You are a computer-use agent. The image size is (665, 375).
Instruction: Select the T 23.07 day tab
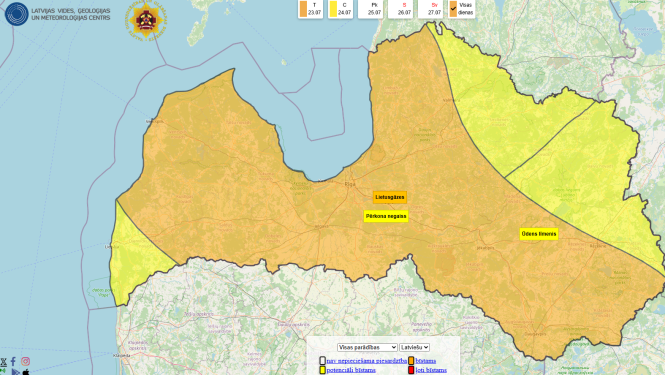point(310,9)
